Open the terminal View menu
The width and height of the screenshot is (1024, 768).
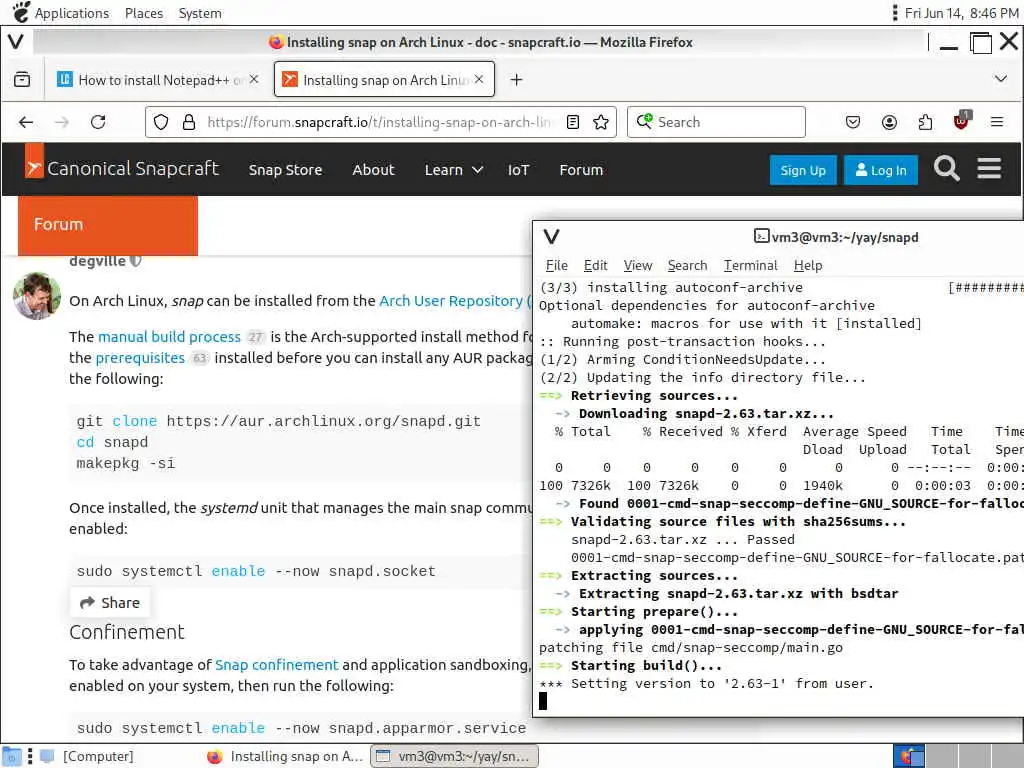637,265
